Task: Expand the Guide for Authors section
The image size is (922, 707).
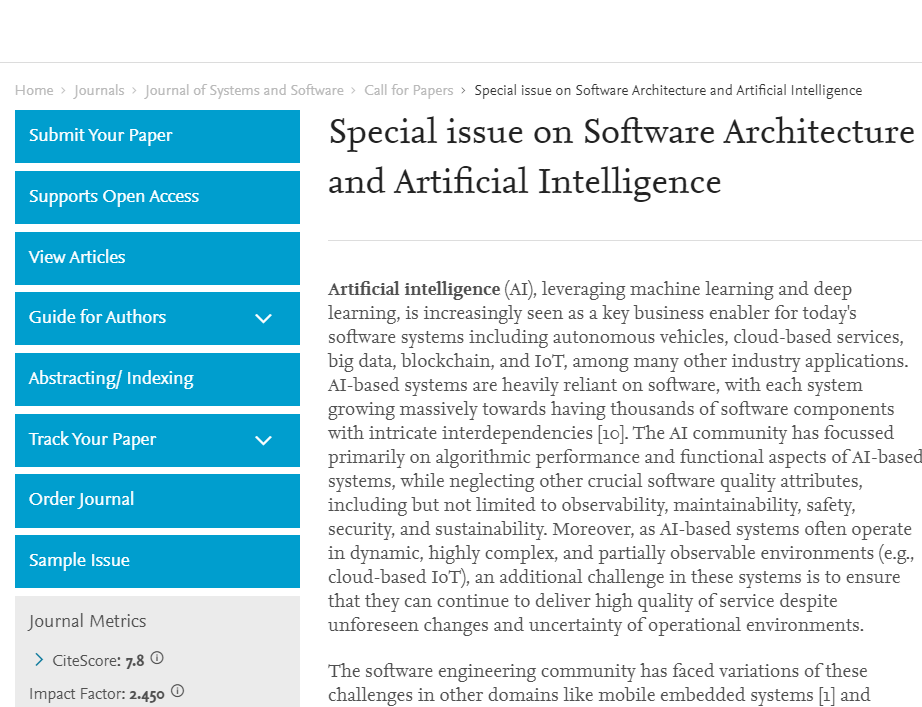Action: tap(263, 318)
